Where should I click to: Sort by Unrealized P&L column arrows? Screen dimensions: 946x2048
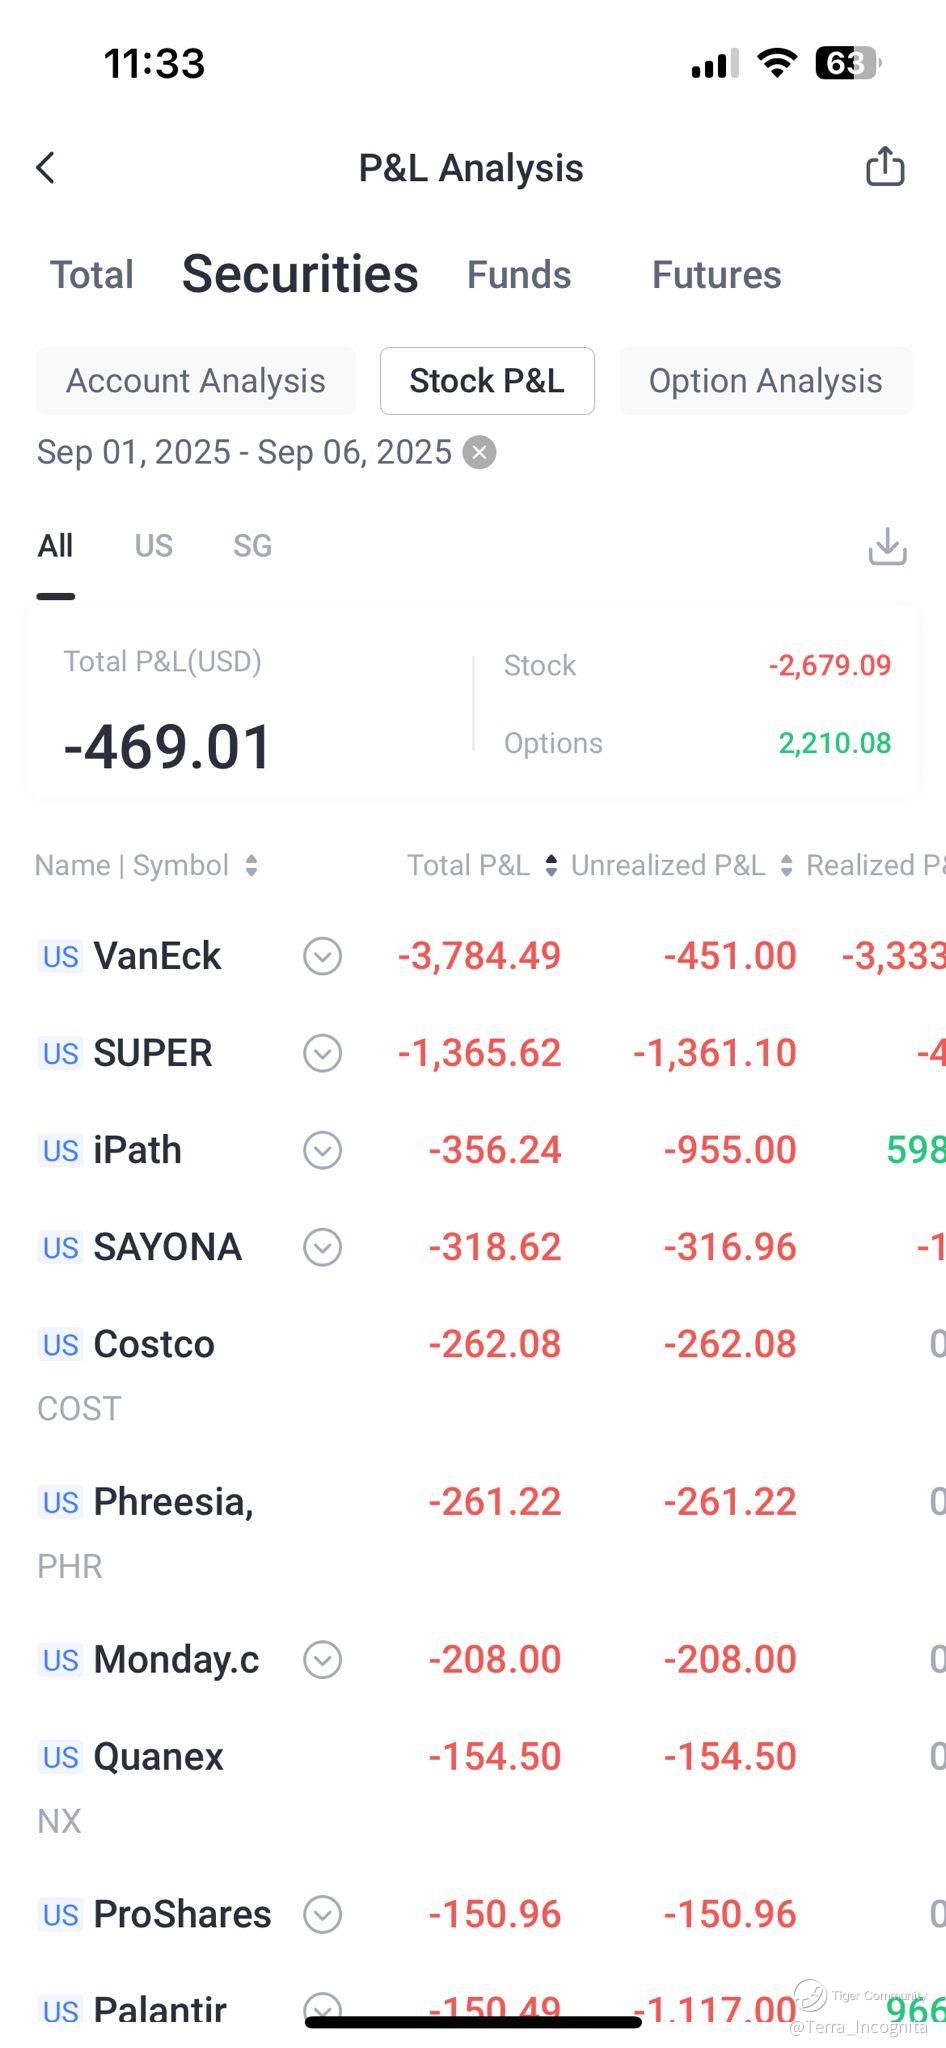click(787, 866)
